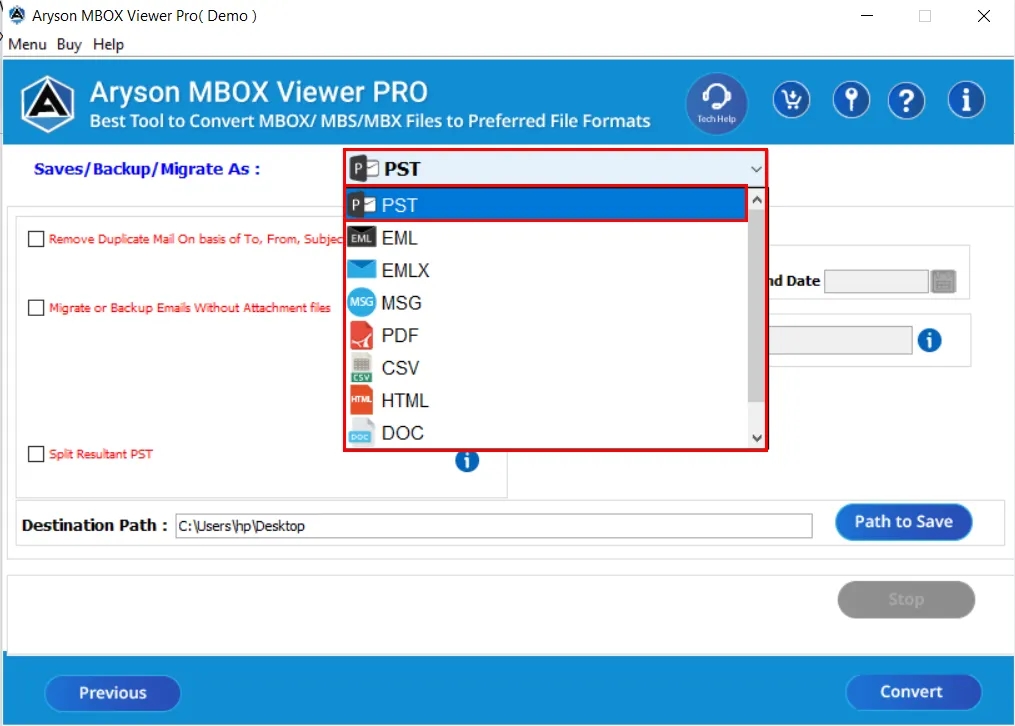Click the Destination Path text field

click(494, 525)
